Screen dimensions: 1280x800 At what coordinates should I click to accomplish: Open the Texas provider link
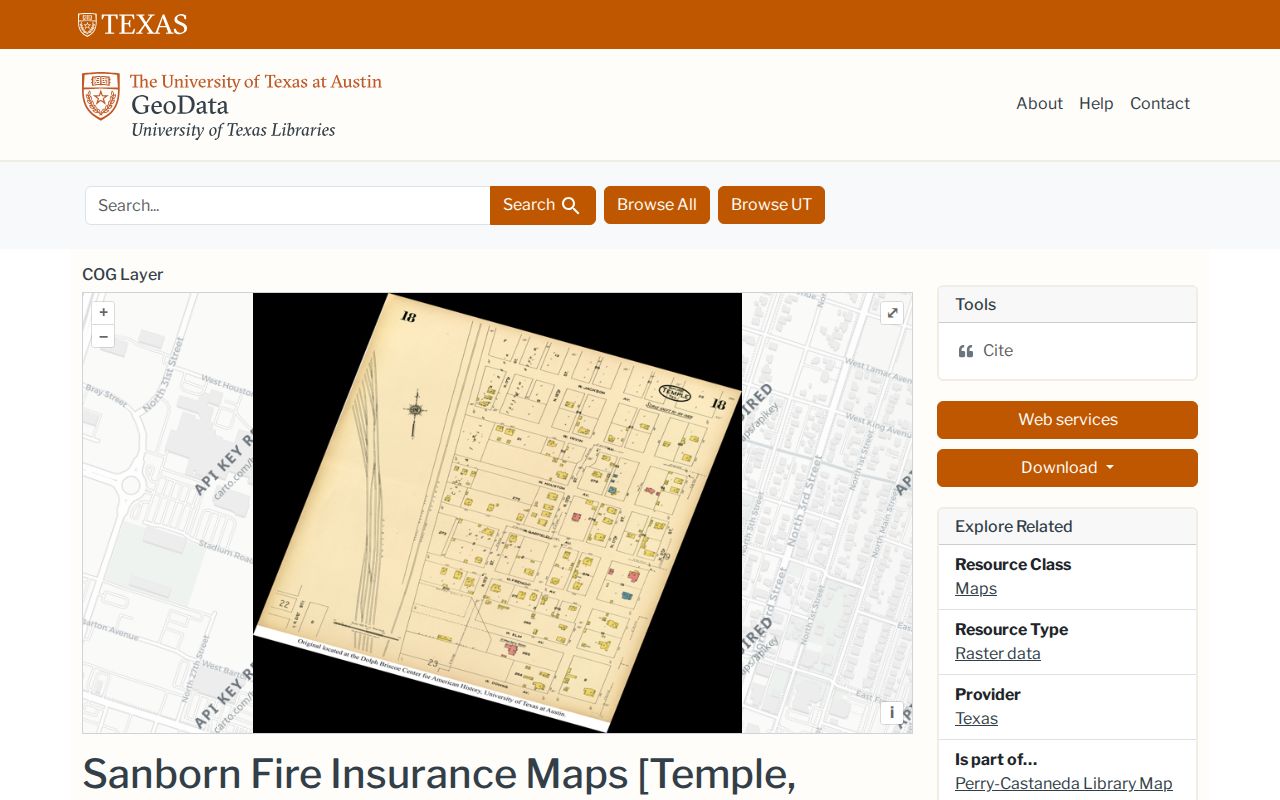click(976, 719)
